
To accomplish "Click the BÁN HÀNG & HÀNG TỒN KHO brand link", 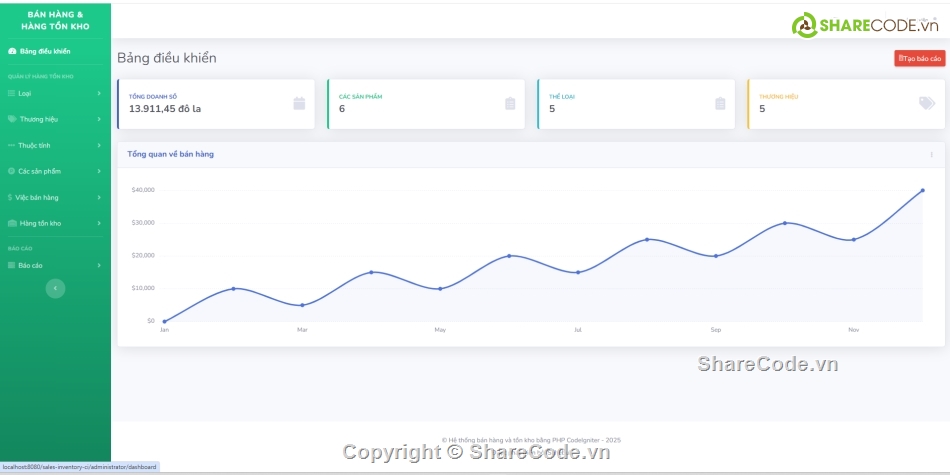I will [55, 21].
